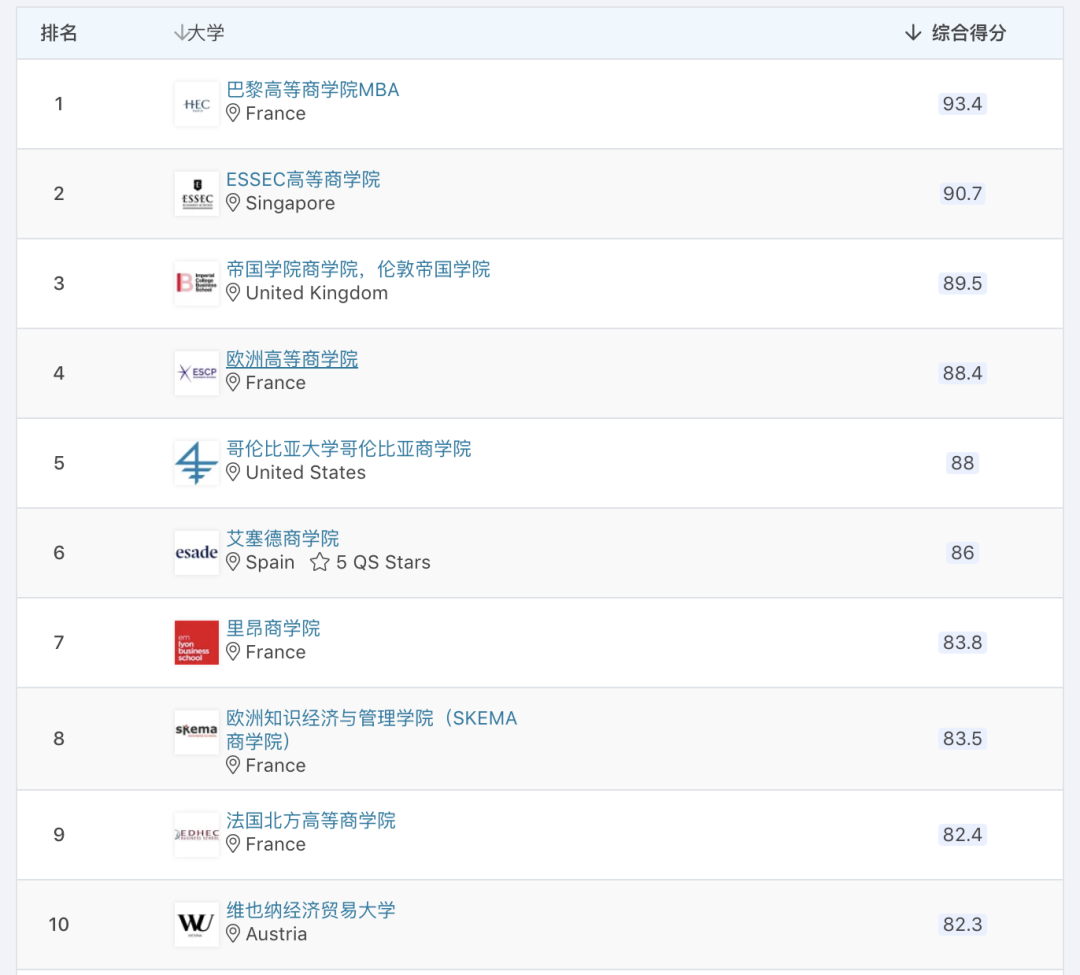Click the 93.4 score badge
This screenshot has width=1080, height=975.
coord(962,104)
